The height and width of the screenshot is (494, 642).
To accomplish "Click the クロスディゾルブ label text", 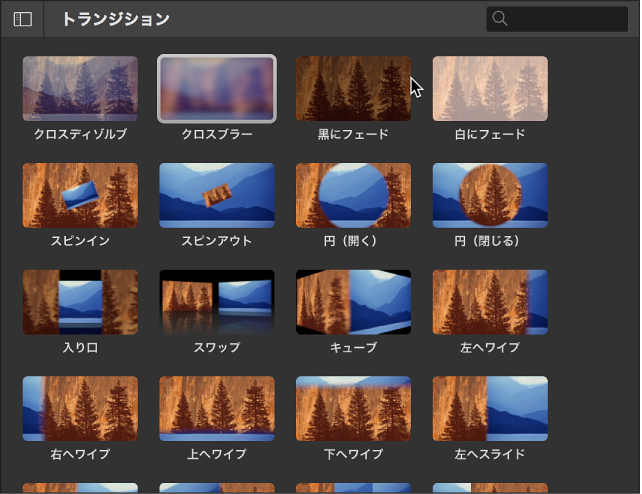I will 80,134.
